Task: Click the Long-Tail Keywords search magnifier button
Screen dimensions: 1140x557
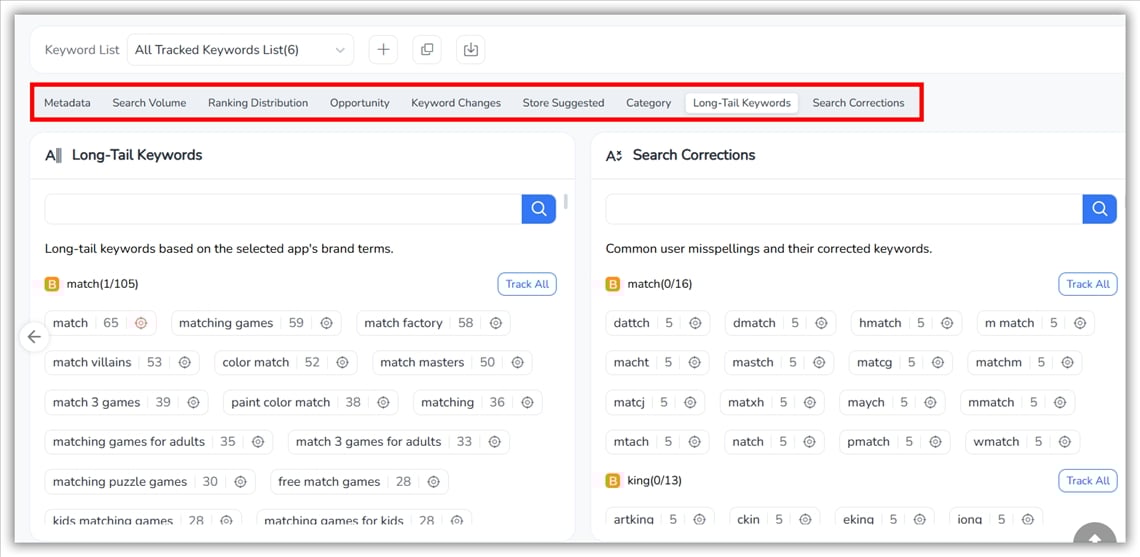Action: [538, 208]
